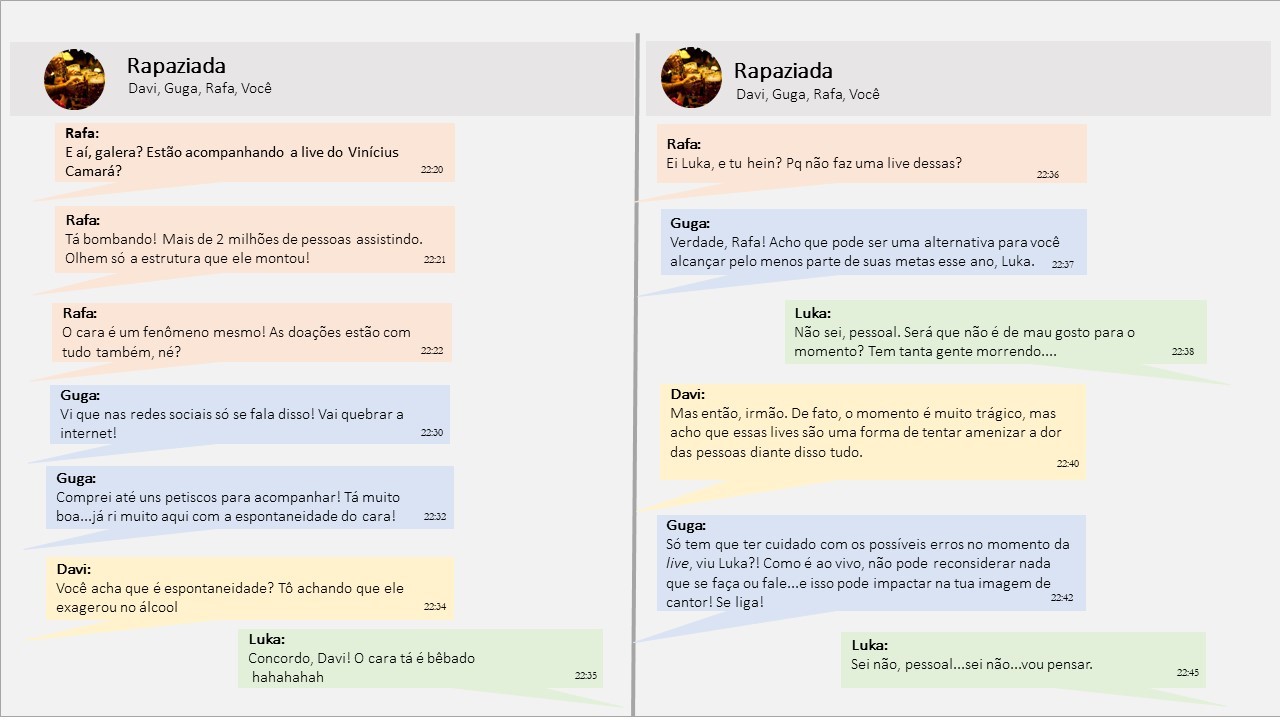This screenshot has height=720, width=1280.
Task: Select left member list Davi, Guga, Rafa, Você
Action: pos(200,88)
